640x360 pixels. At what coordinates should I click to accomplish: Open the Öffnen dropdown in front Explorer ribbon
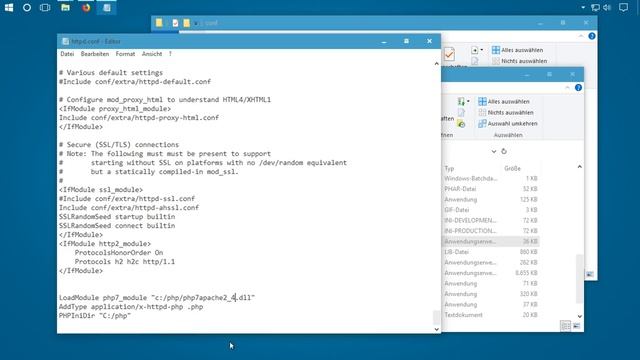coord(463,101)
